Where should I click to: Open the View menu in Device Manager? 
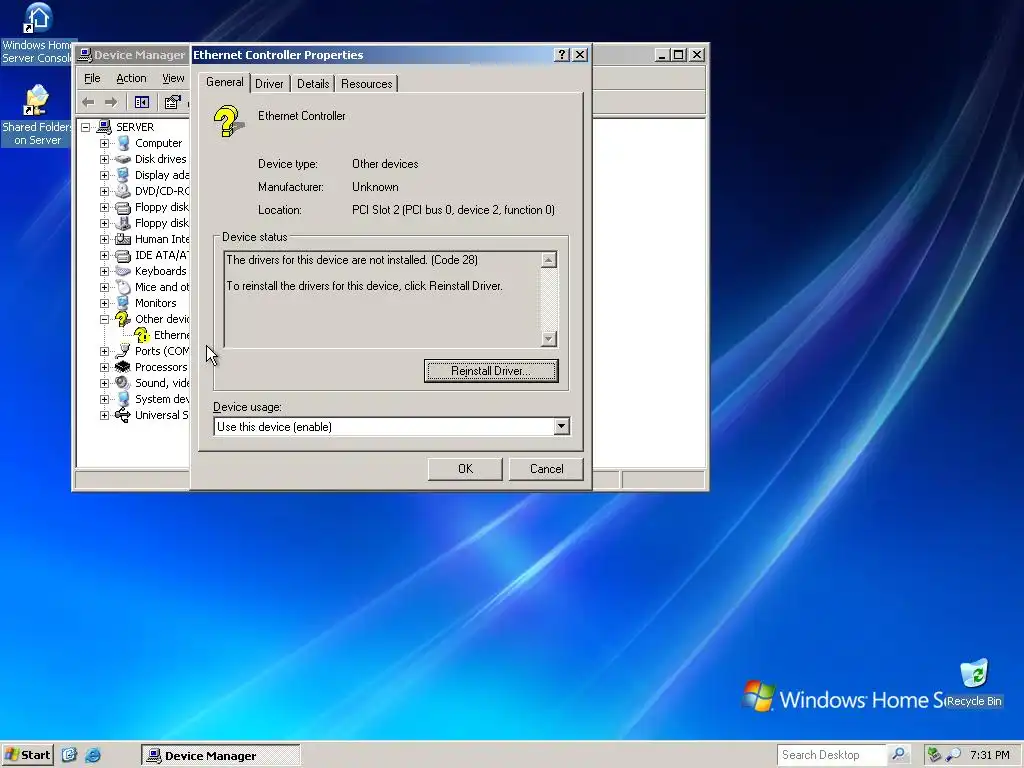coord(173,78)
